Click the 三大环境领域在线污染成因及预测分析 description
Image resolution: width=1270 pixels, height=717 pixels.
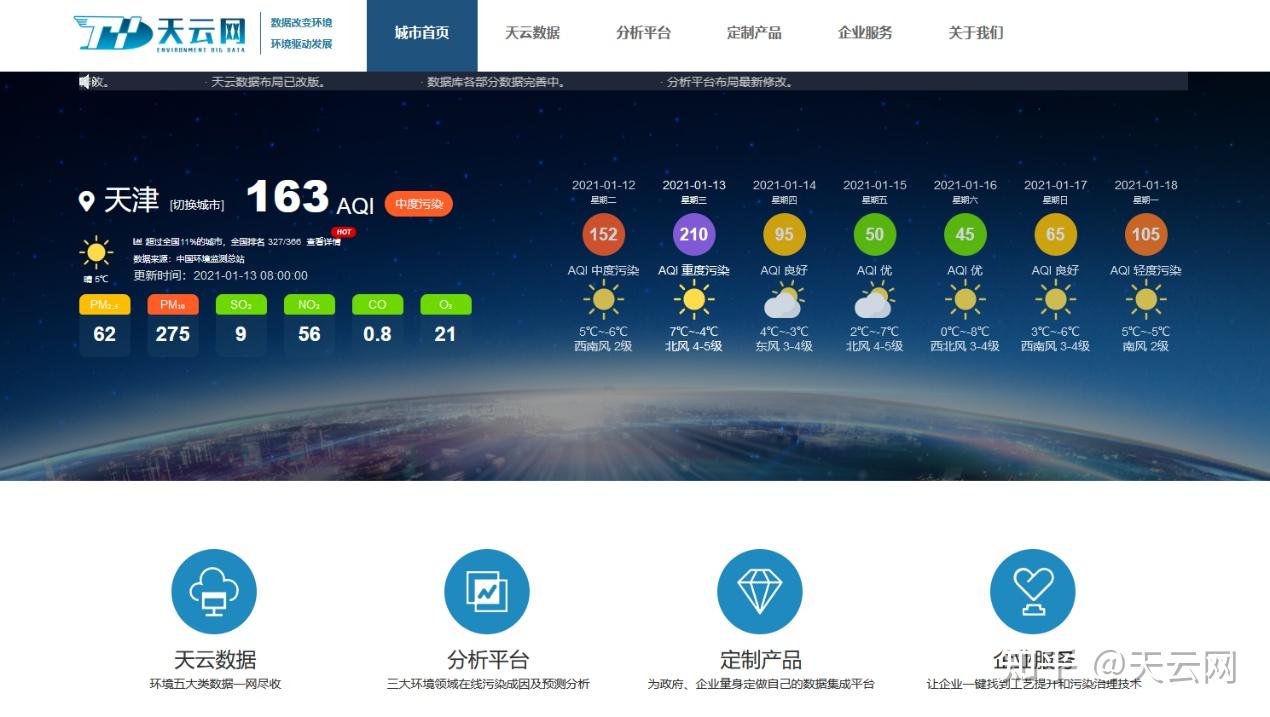(488, 685)
